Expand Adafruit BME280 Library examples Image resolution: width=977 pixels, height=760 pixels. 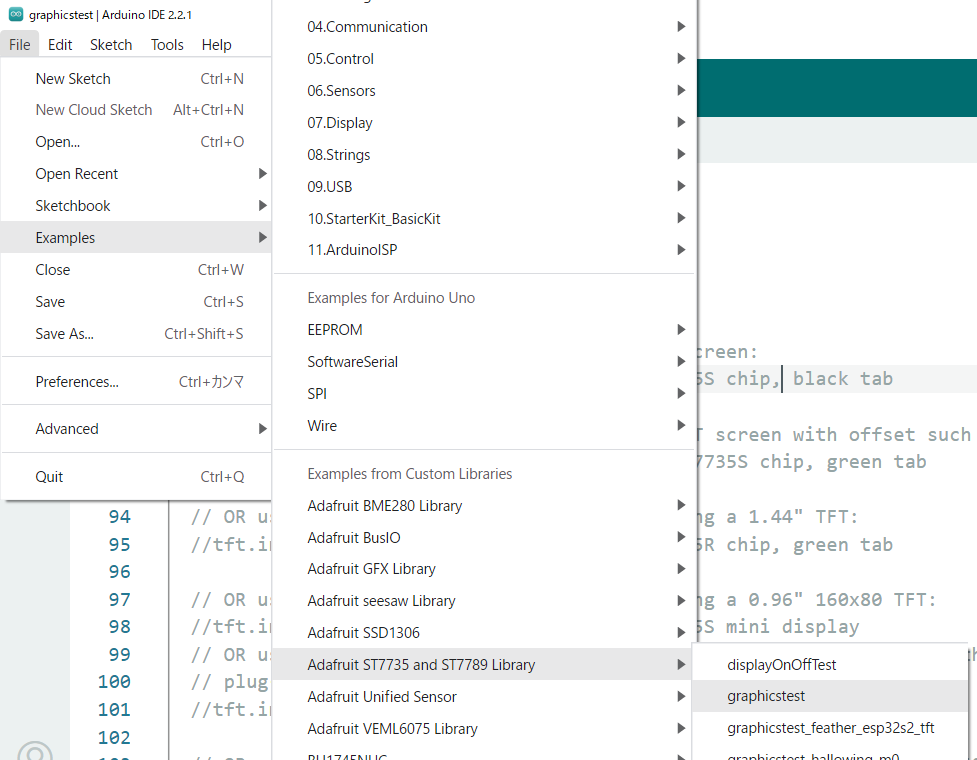coord(484,505)
